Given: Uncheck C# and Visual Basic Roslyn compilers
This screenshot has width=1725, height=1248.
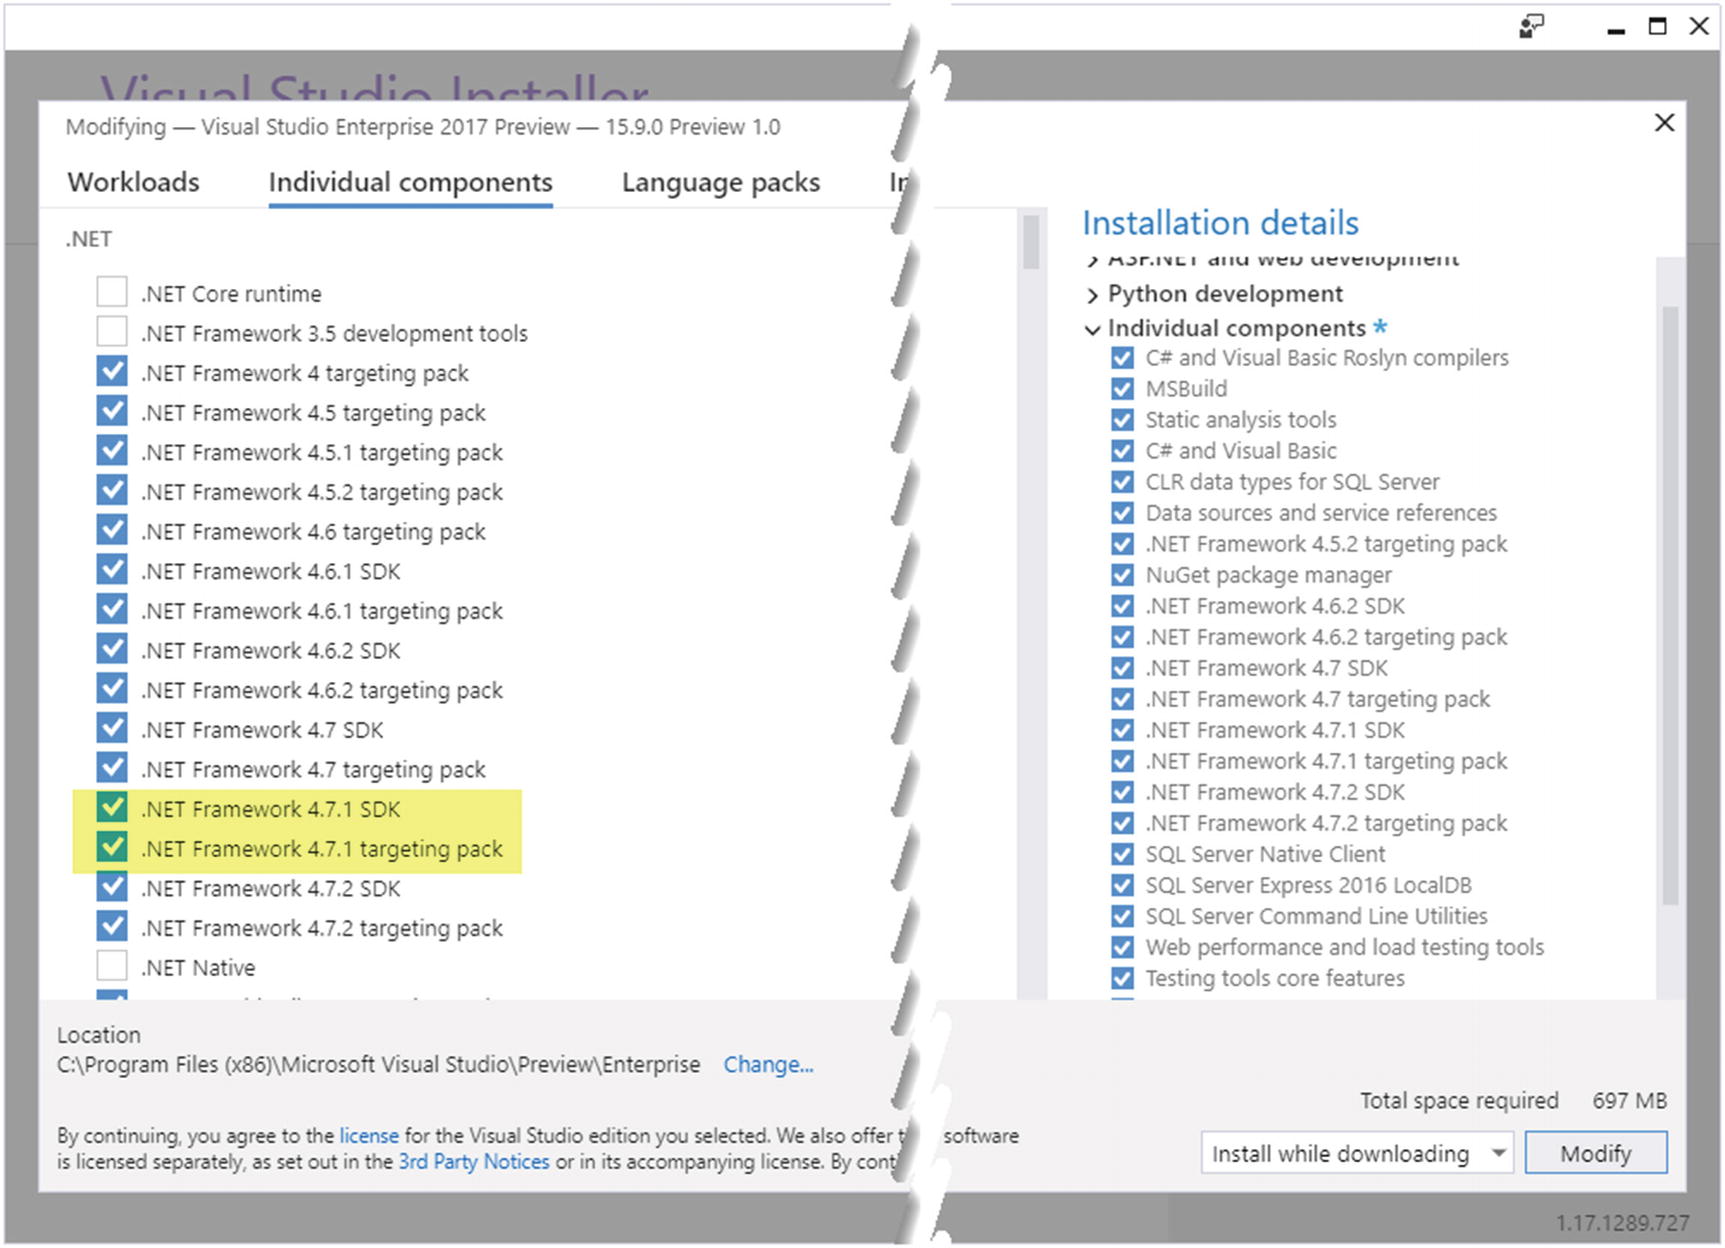Looking at the screenshot, I should [x=1122, y=358].
